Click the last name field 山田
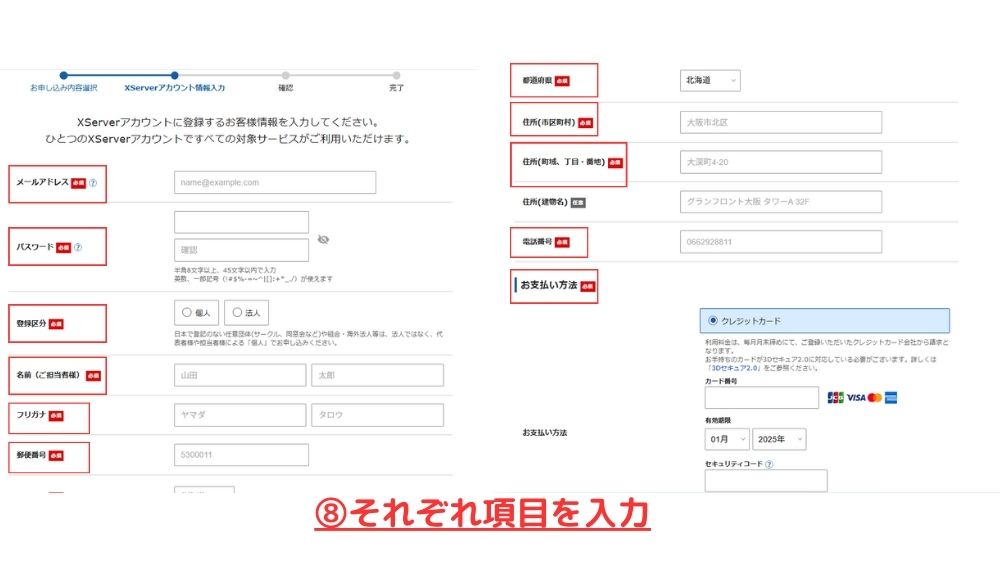1000x562 pixels. (x=240, y=375)
